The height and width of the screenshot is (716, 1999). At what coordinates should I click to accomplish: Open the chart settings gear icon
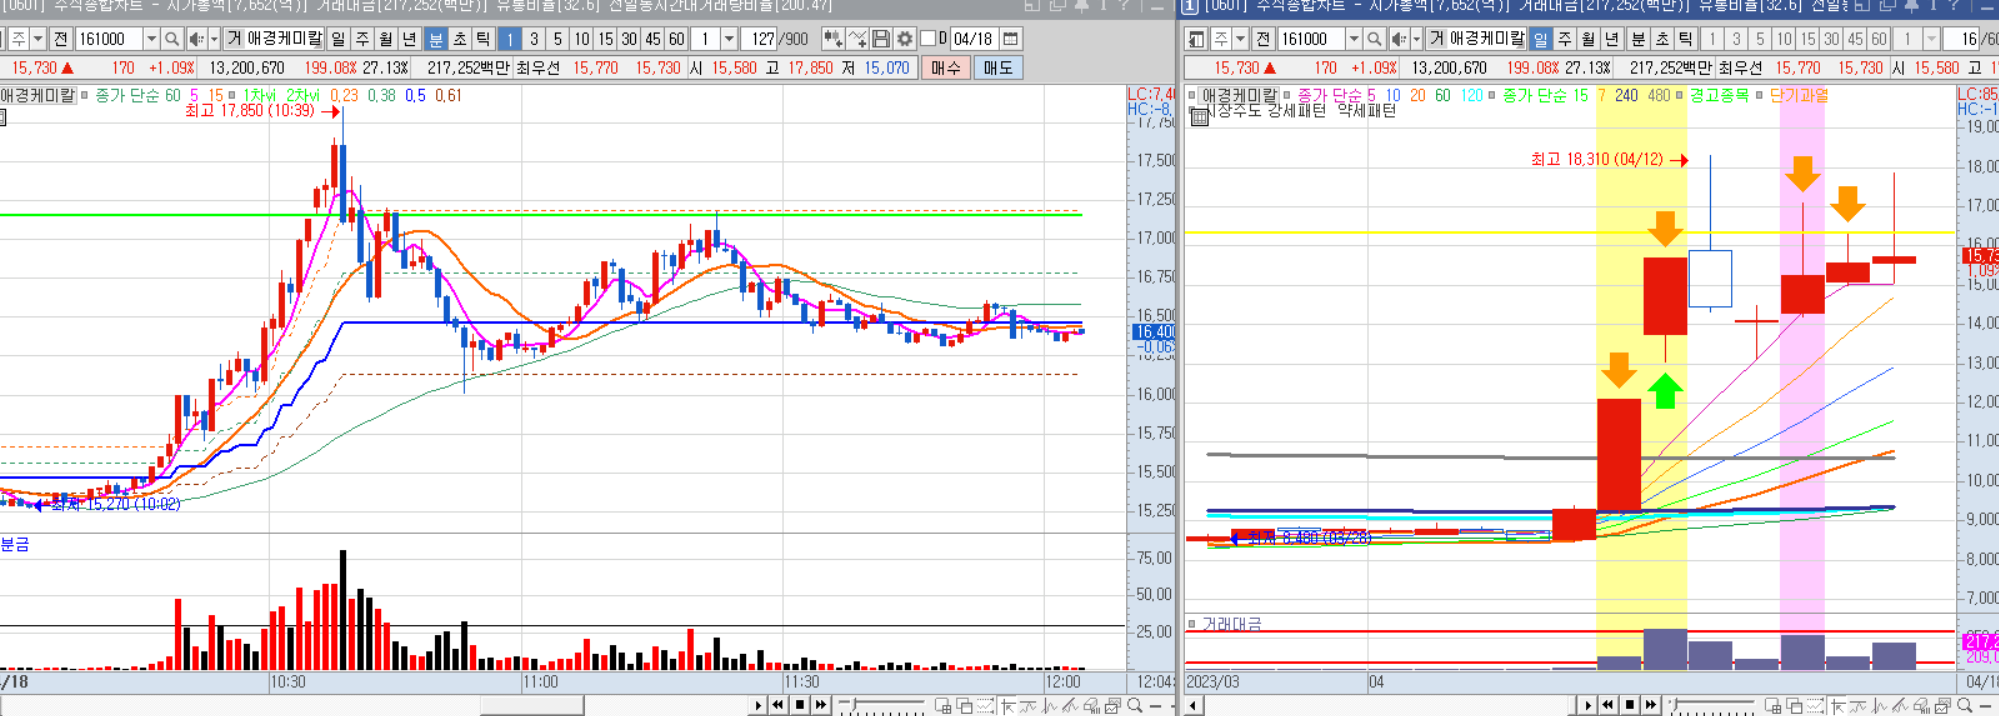click(905, 39)
